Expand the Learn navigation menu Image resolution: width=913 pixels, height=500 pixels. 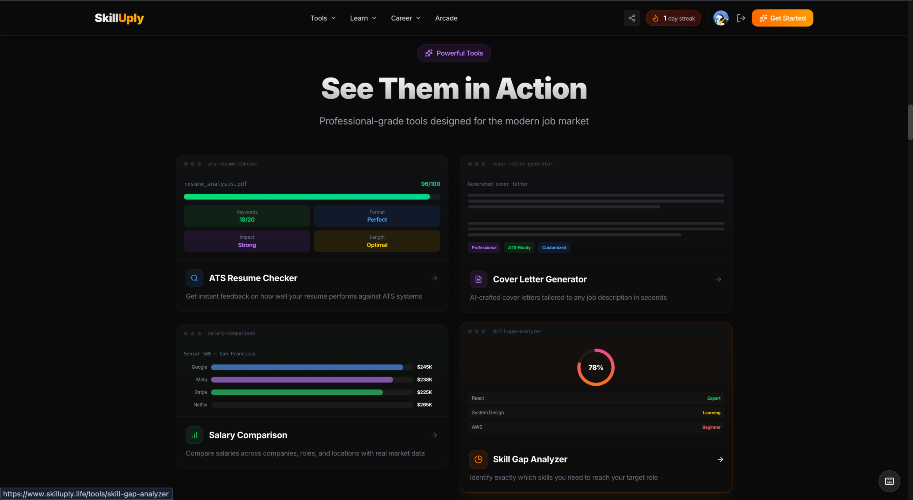[363, 18]
